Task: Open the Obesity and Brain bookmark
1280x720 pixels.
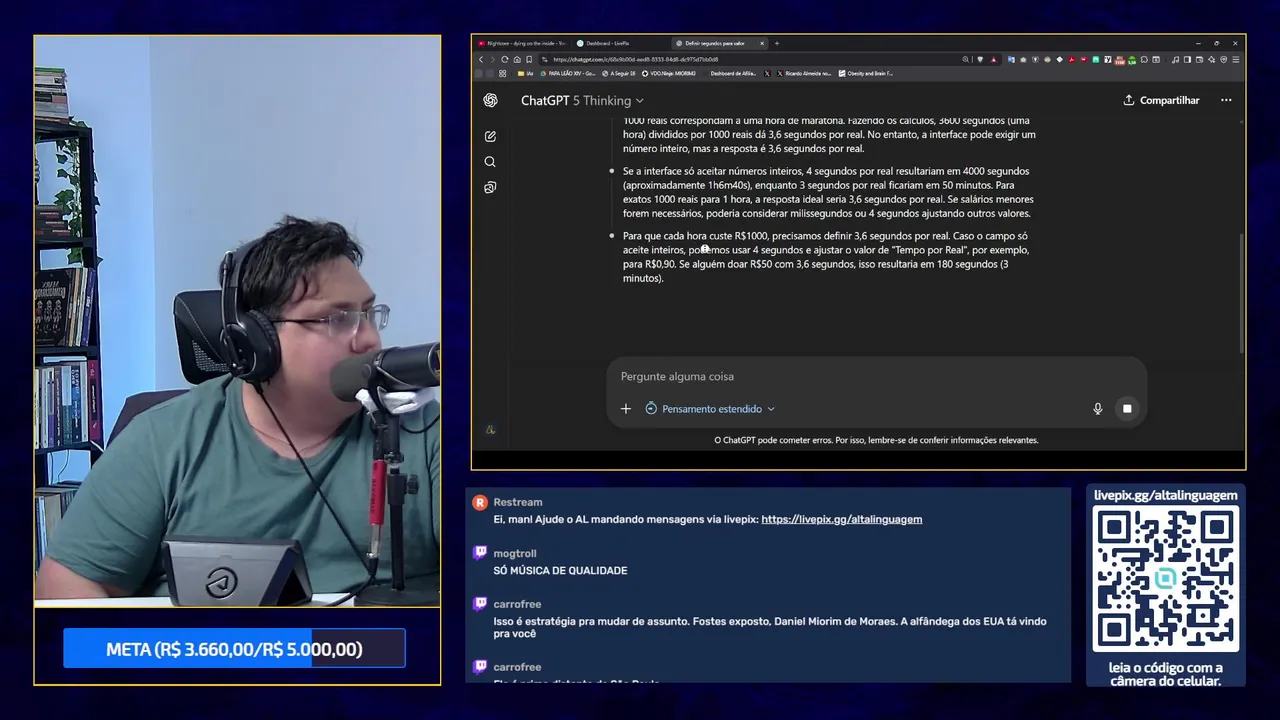Action: click(866, 73)
